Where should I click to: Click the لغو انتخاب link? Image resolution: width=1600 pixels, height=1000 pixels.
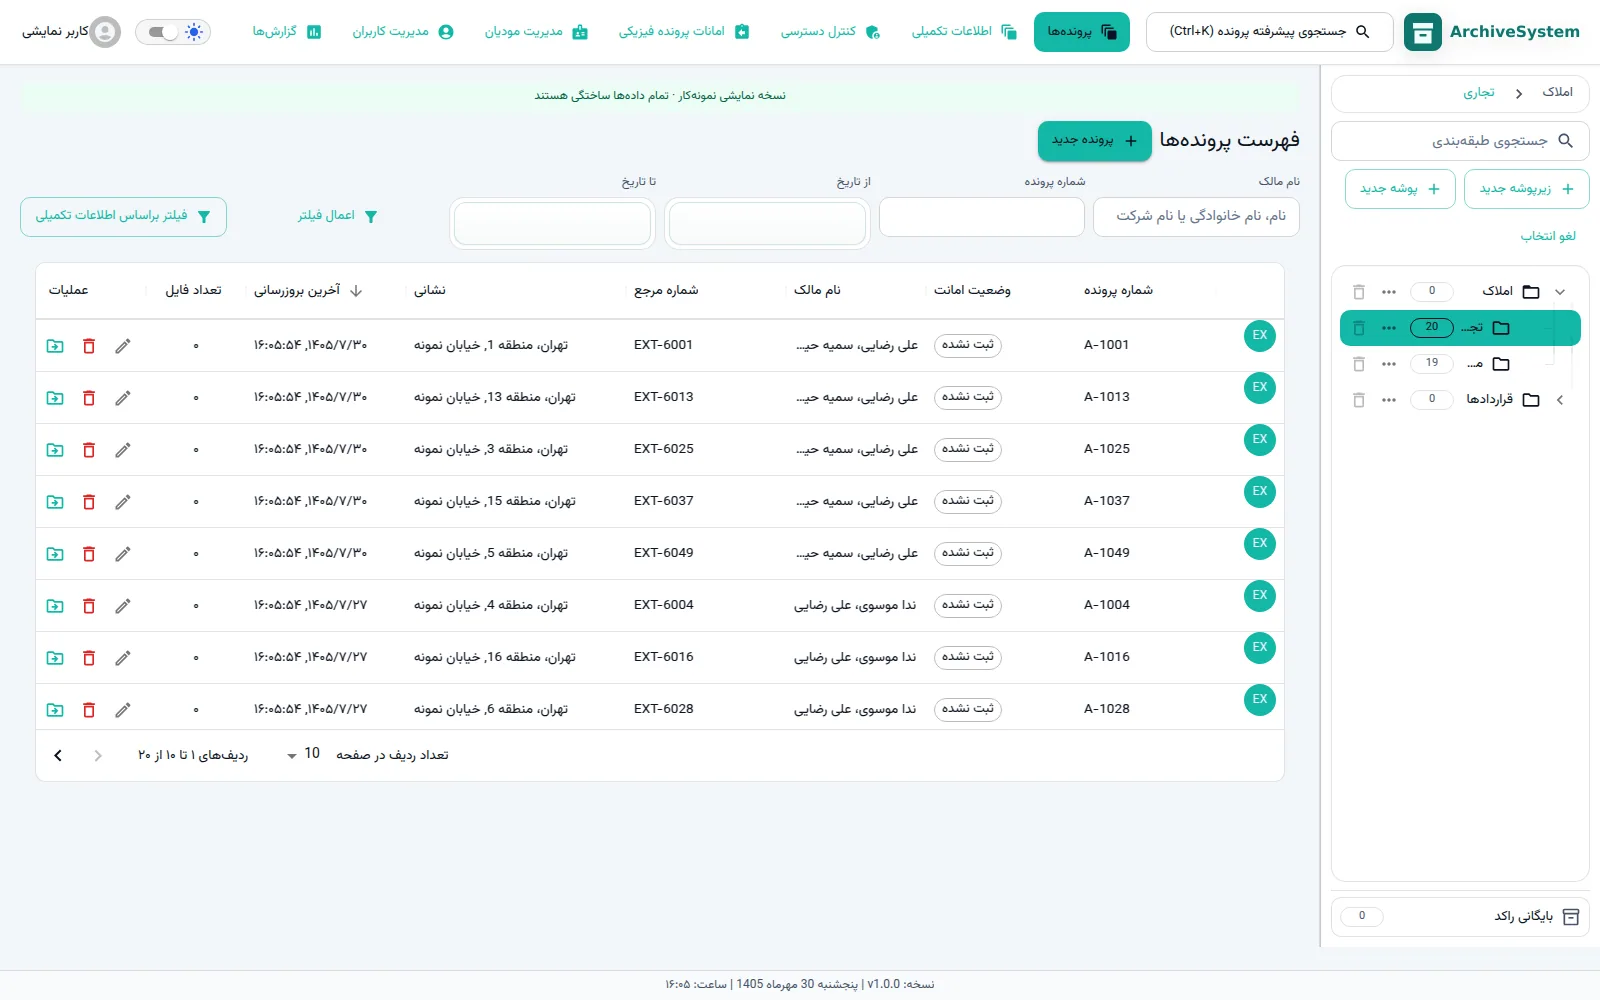(1548, 236)
